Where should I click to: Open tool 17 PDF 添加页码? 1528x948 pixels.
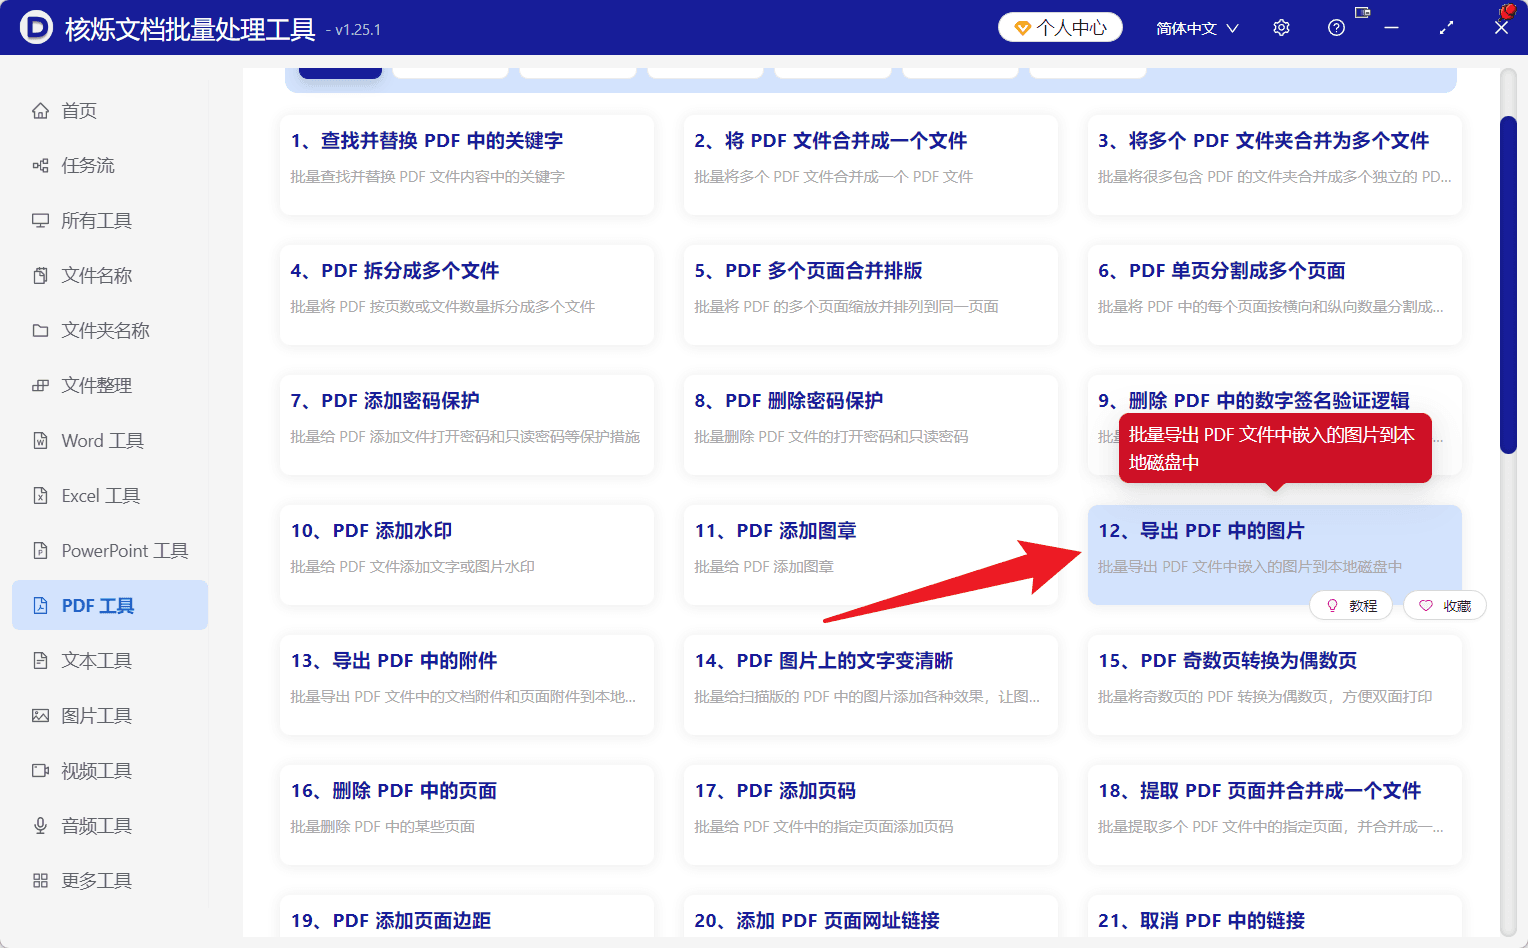pos(871,815)
